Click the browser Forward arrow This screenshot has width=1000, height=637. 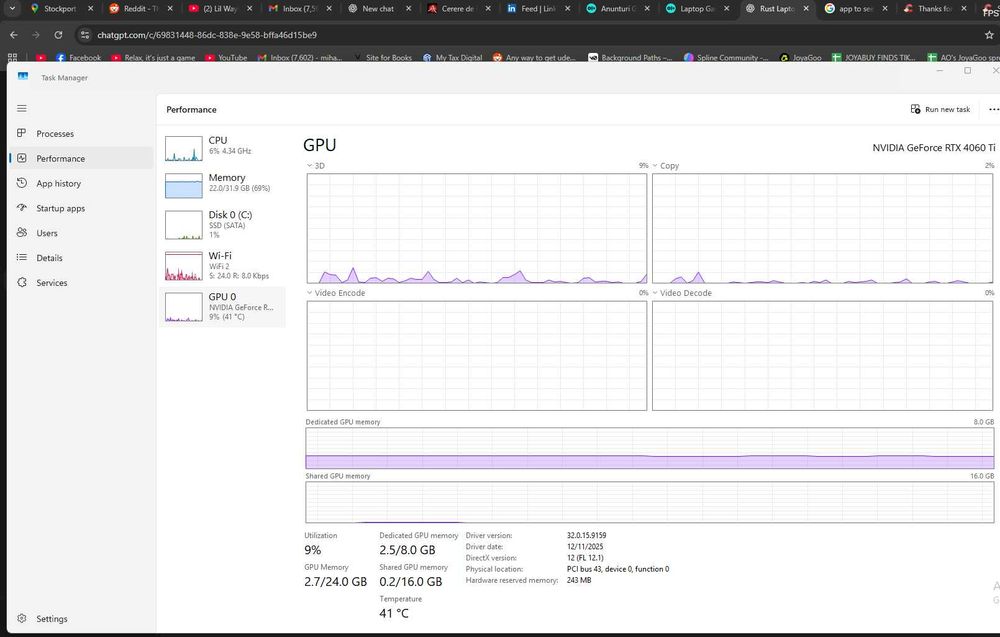(36, 35)
